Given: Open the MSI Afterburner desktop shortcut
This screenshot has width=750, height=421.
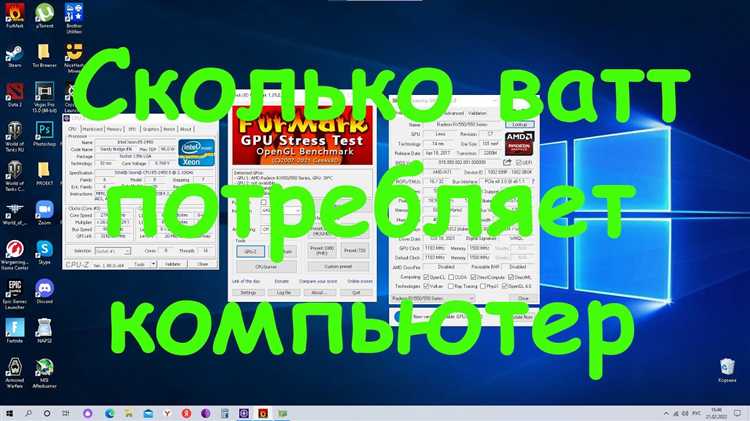Looking at the screenshot, I should [44, 373].
